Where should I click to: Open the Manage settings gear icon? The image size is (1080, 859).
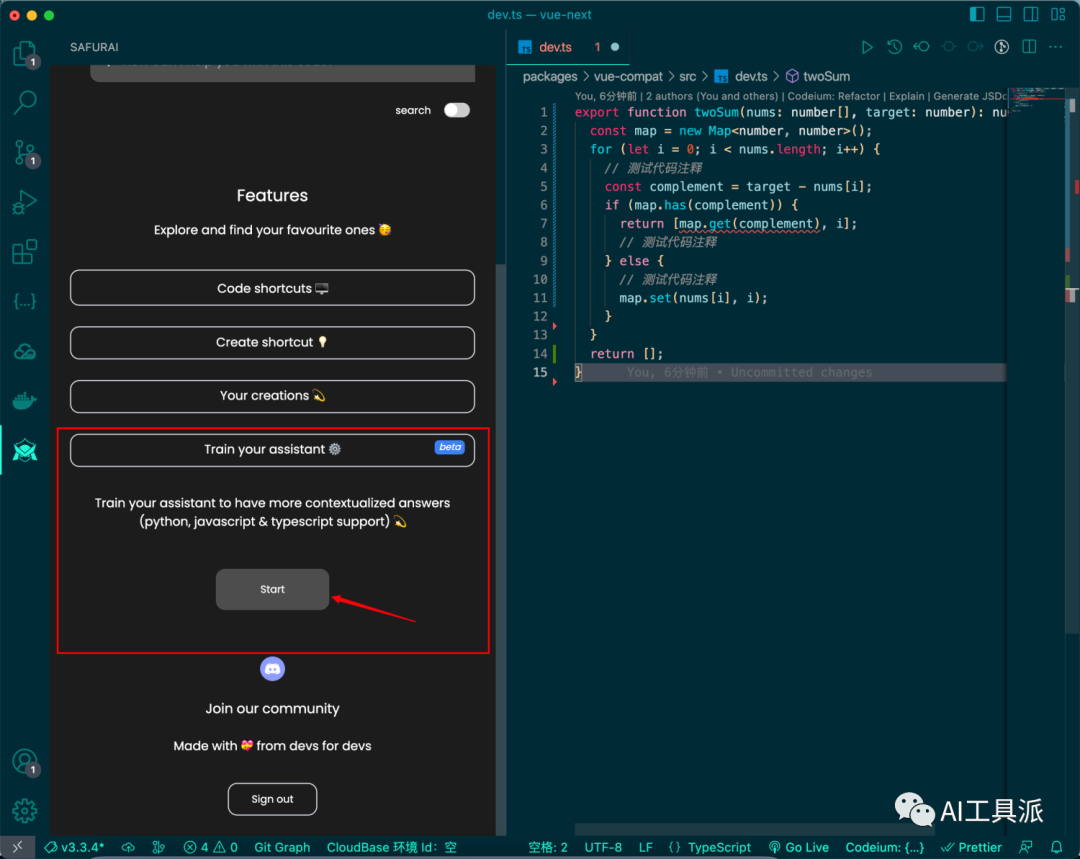click(x=25, y=810)
